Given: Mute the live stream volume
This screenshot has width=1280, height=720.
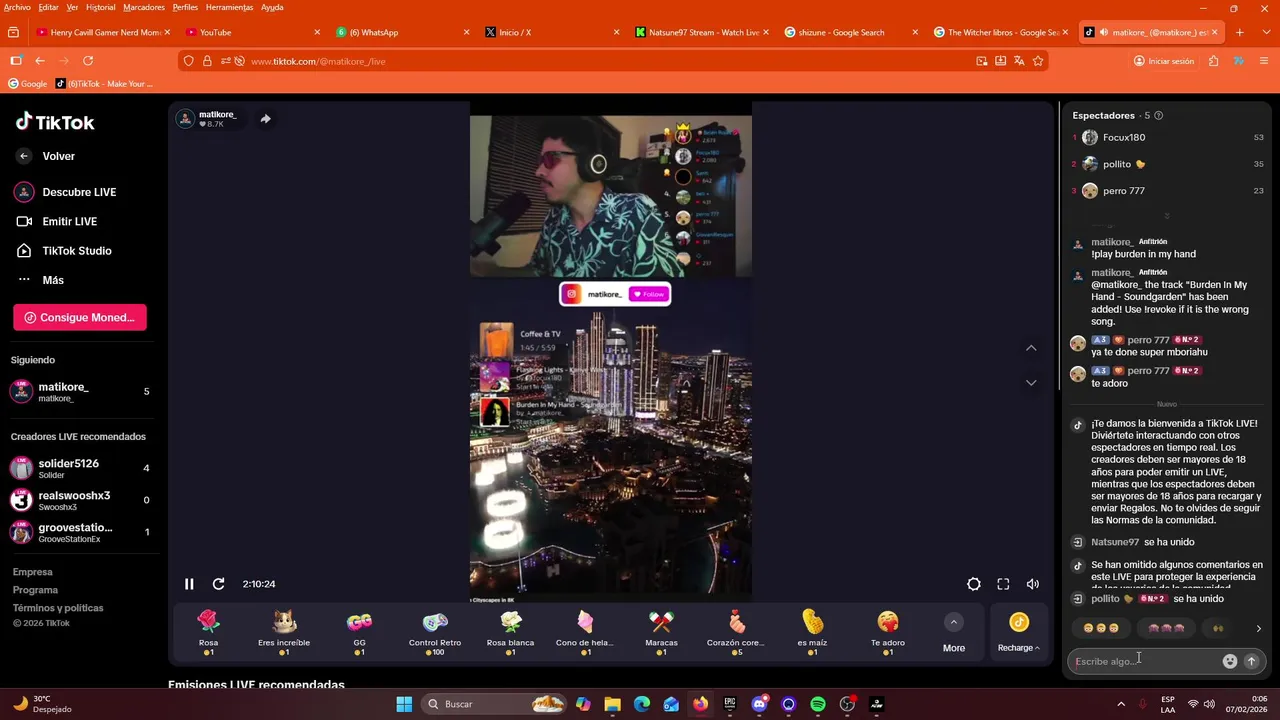Looking at the screenshot, I should (x=1033, y=584).
